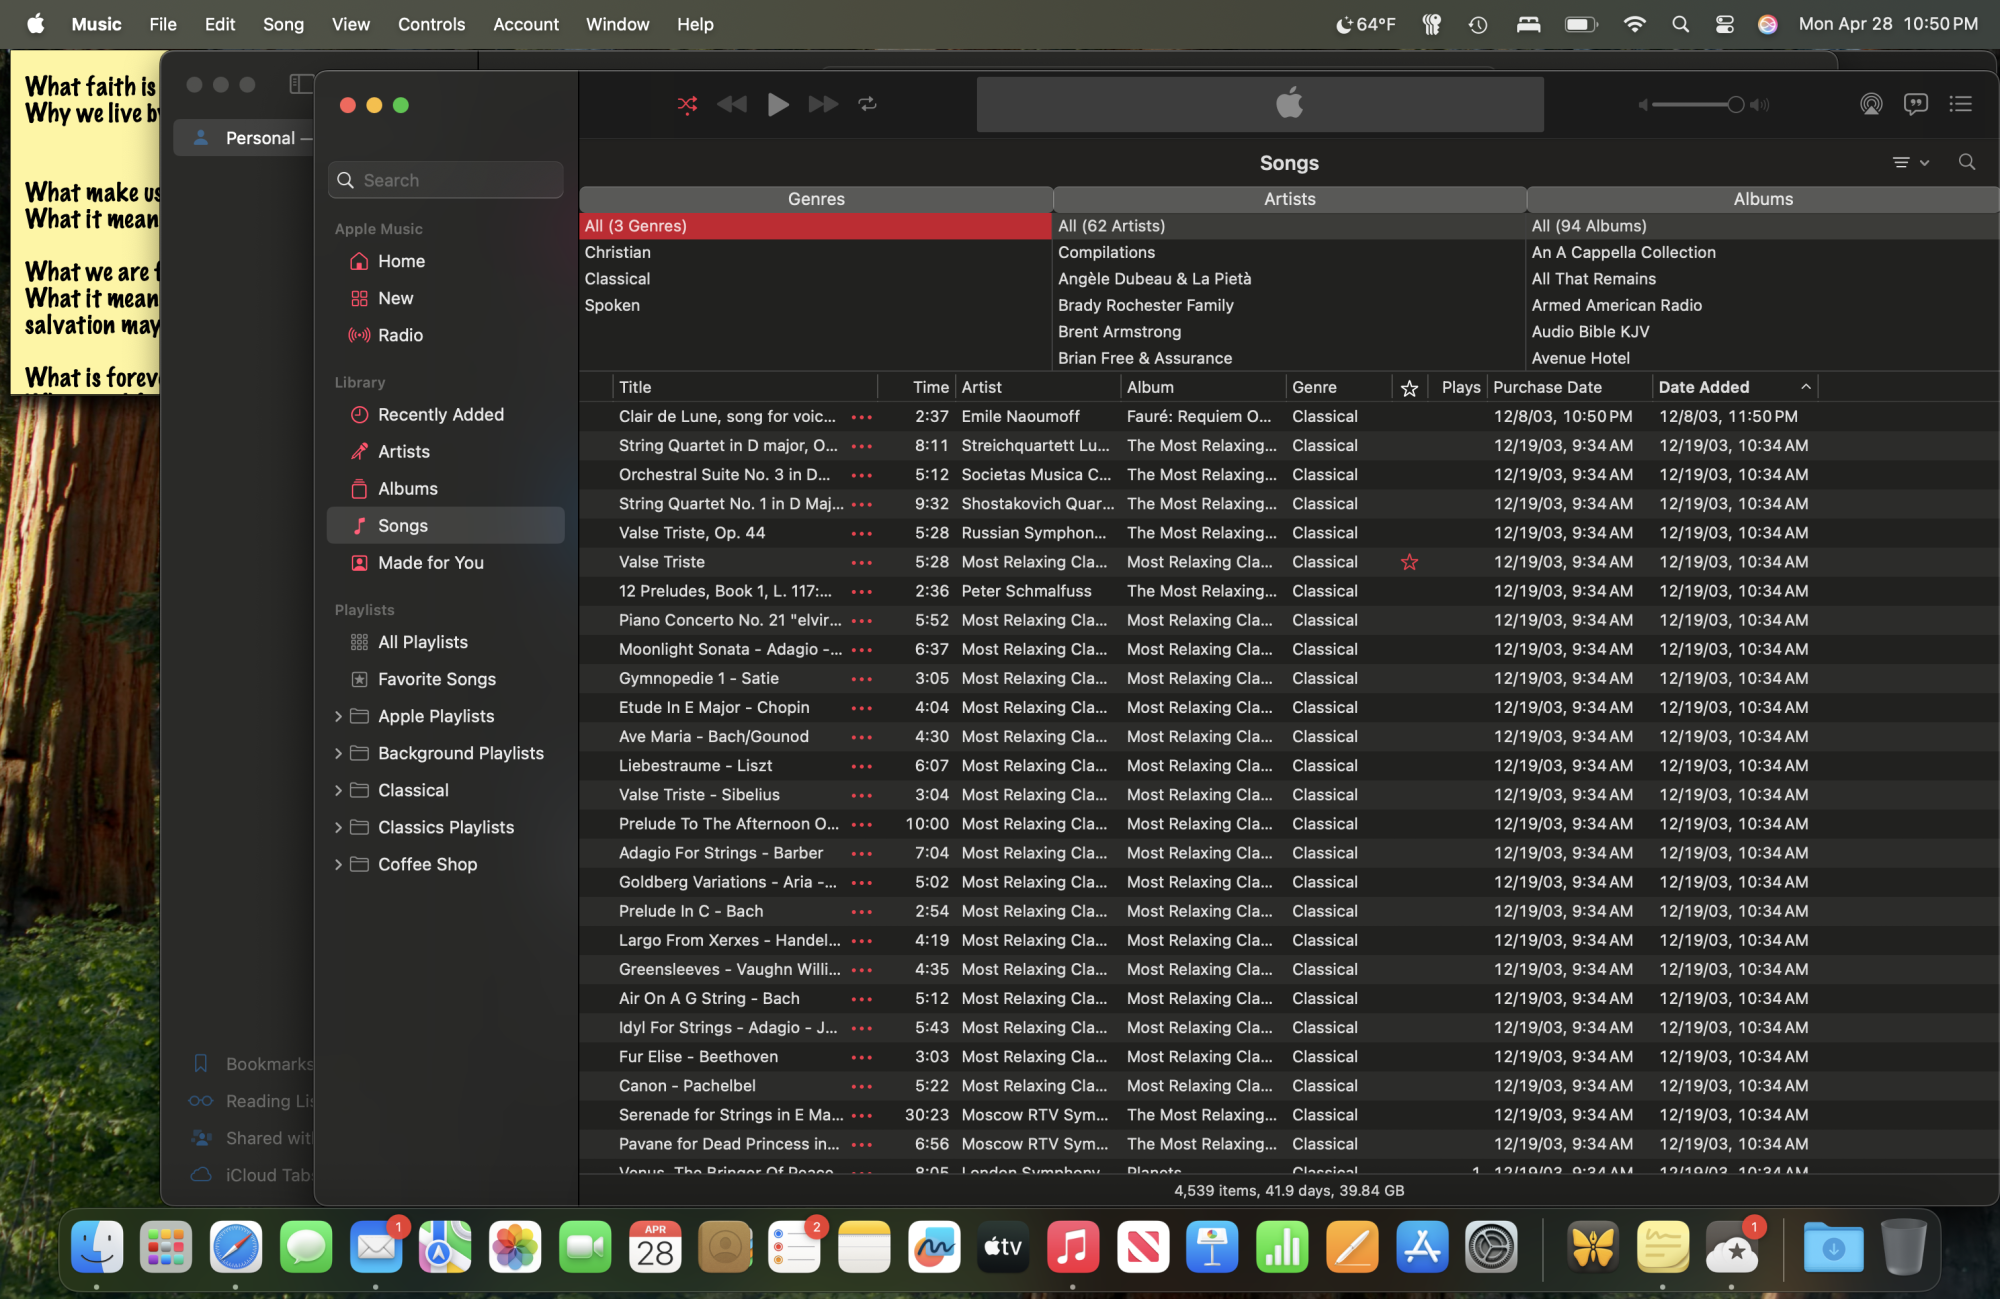Expand the Coffee Shop playlist folder
Viewport: 2000px width, 1299px height.
[338, 864]
